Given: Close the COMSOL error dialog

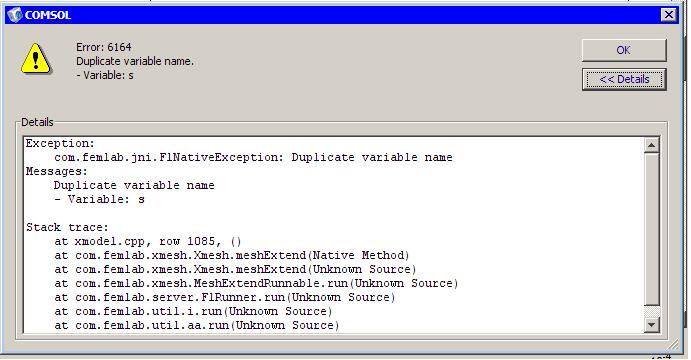Looking at the screenshot, I should (669, 15).
